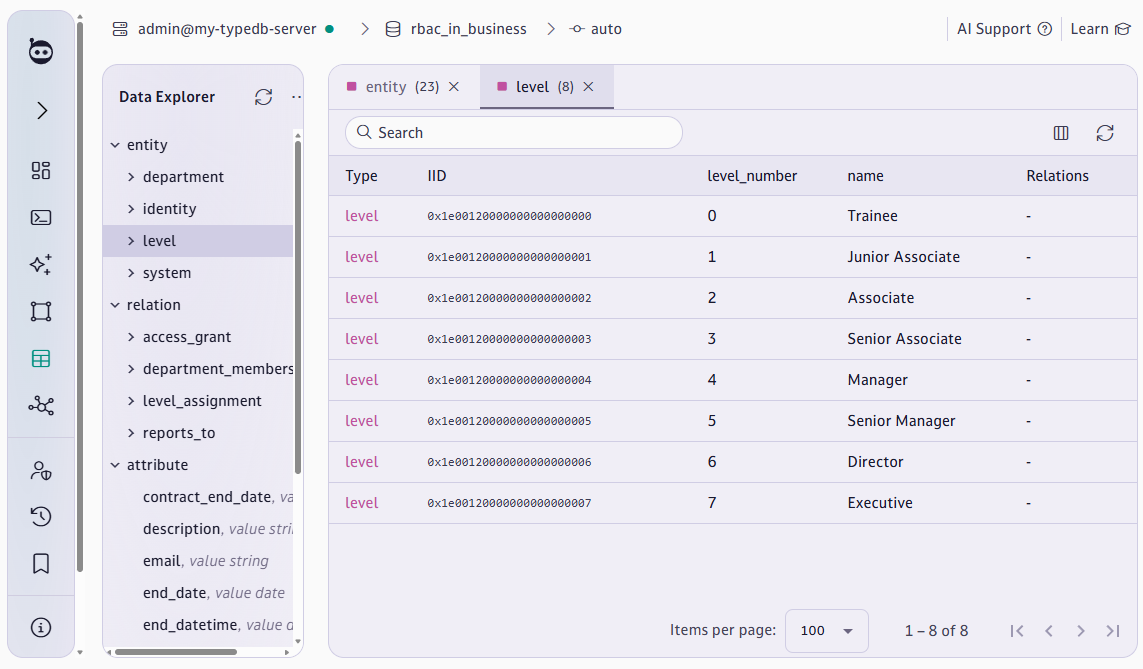Open the dashboard grid icon in sidebar
Image resolution: width=1143 pixels, height=669 pixels.
tap(41, 171)
